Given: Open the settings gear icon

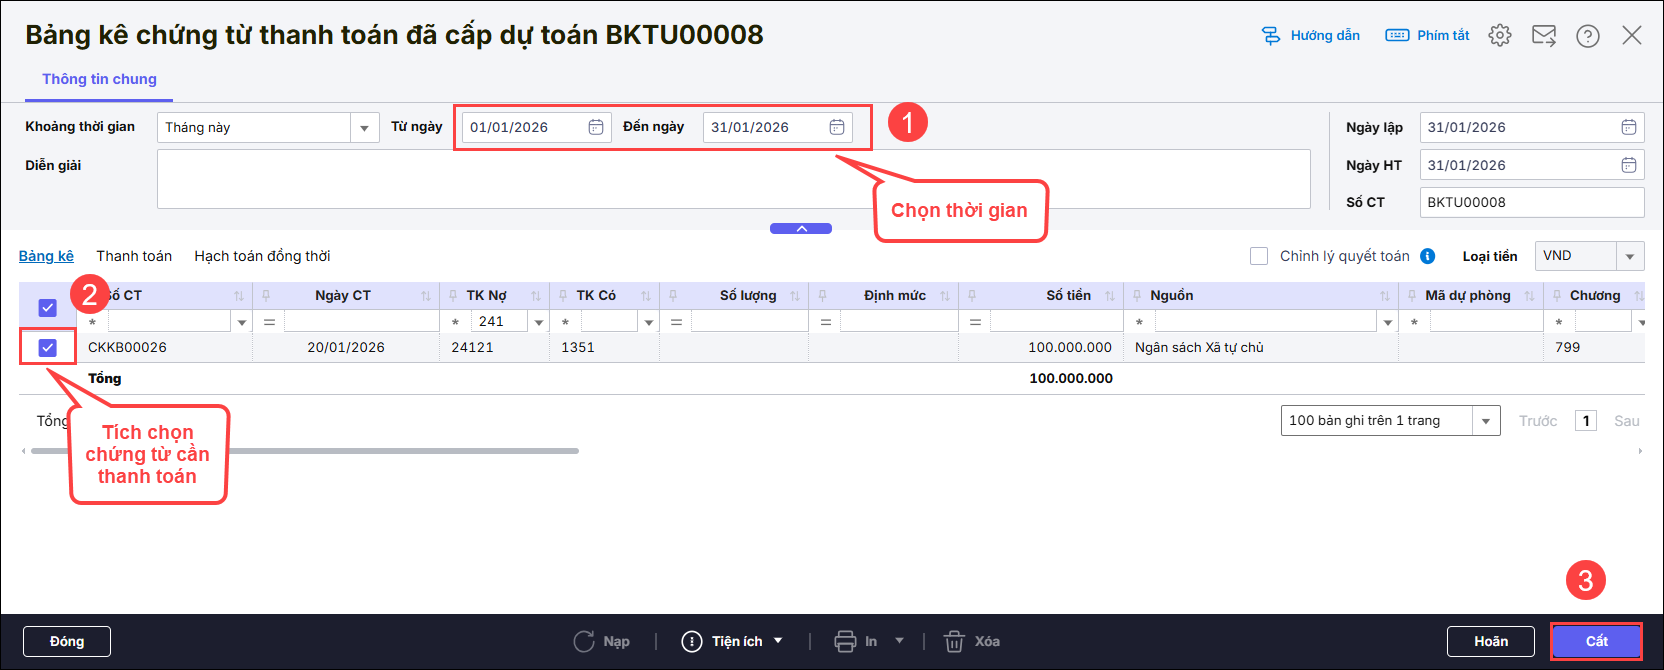Looking at the screenshot, I should pyautogui.click(x=1500, y=36).
